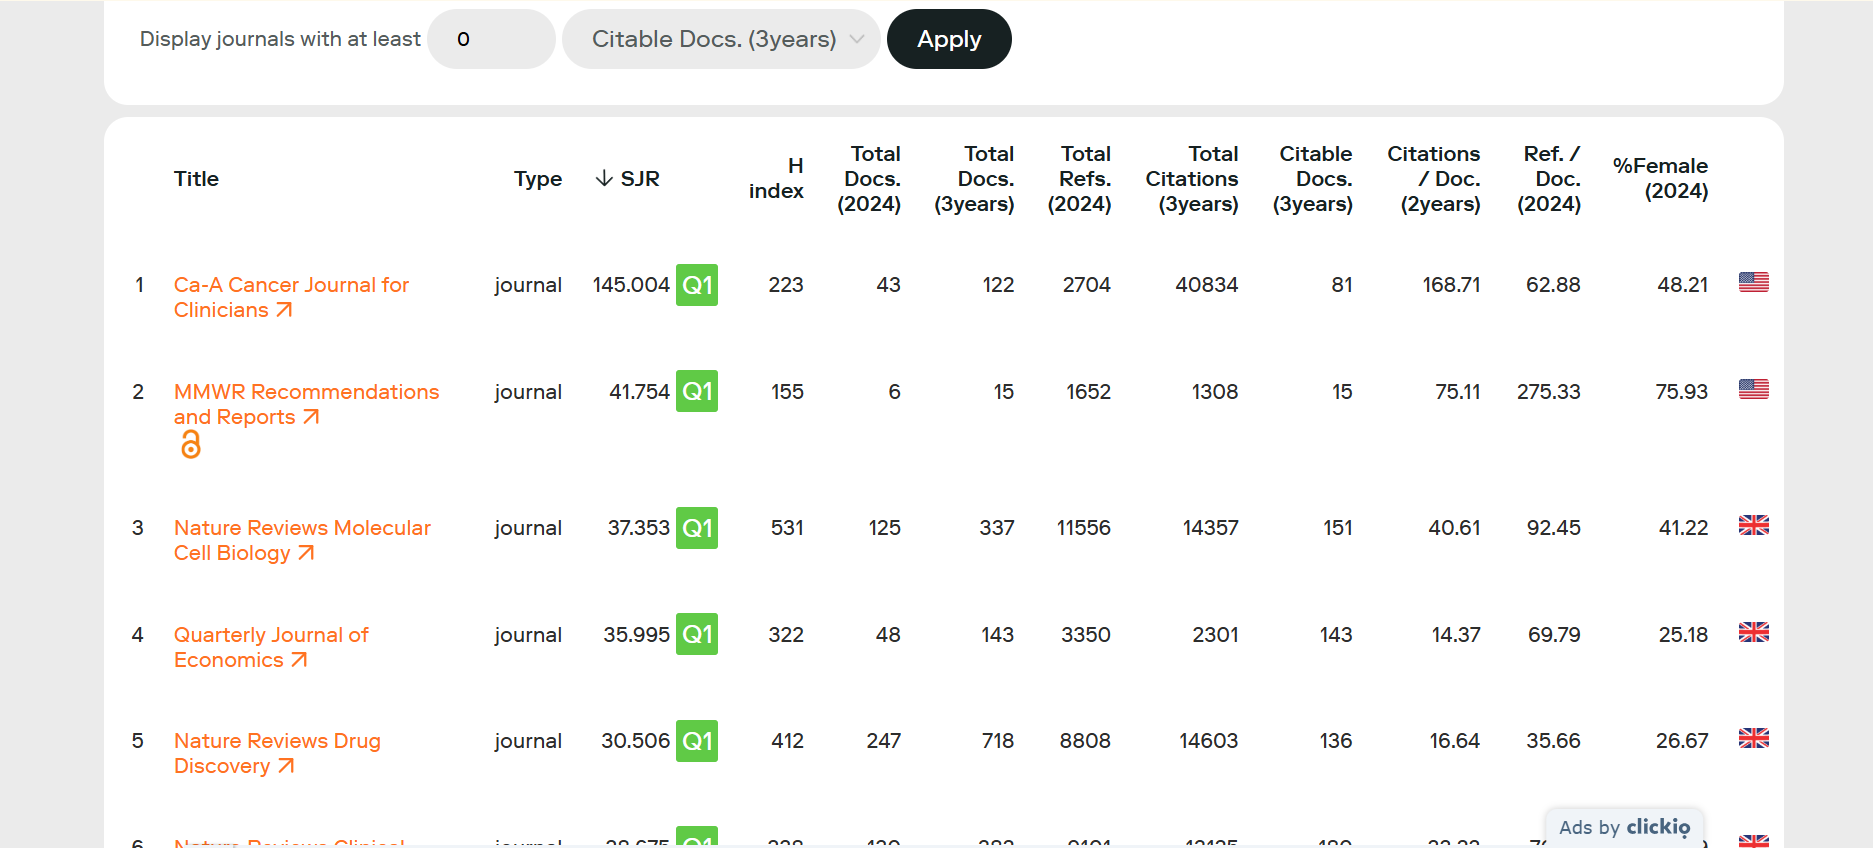
Task: Sort table by Title column header
Action: 196,178
